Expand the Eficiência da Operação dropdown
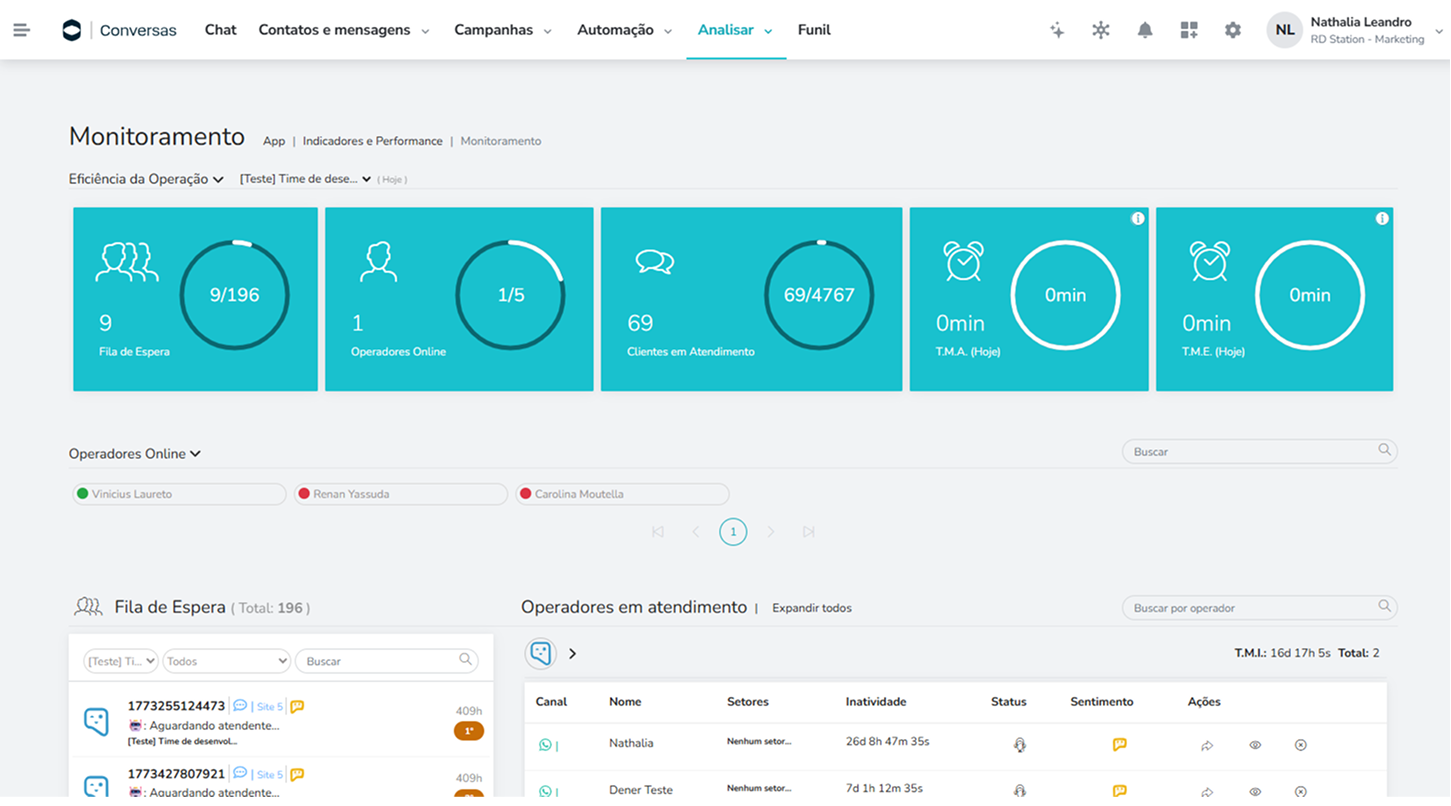 click(x=146, y=179)
